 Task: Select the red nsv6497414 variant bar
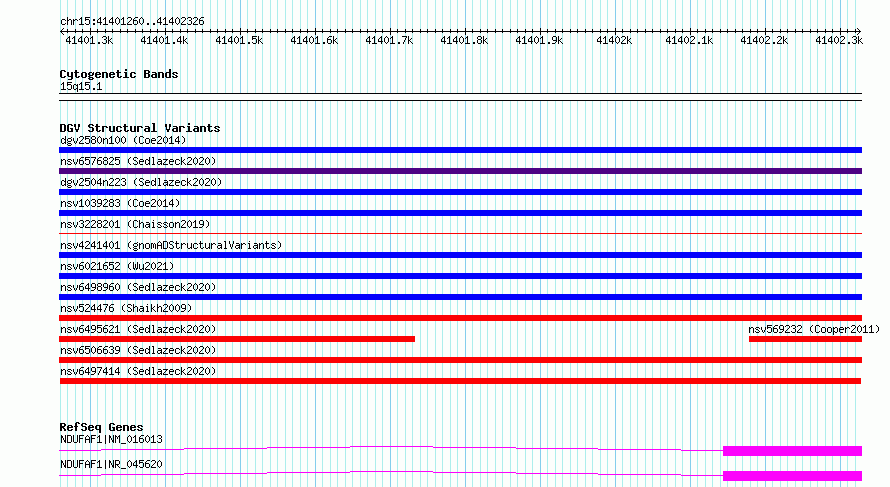460,381
